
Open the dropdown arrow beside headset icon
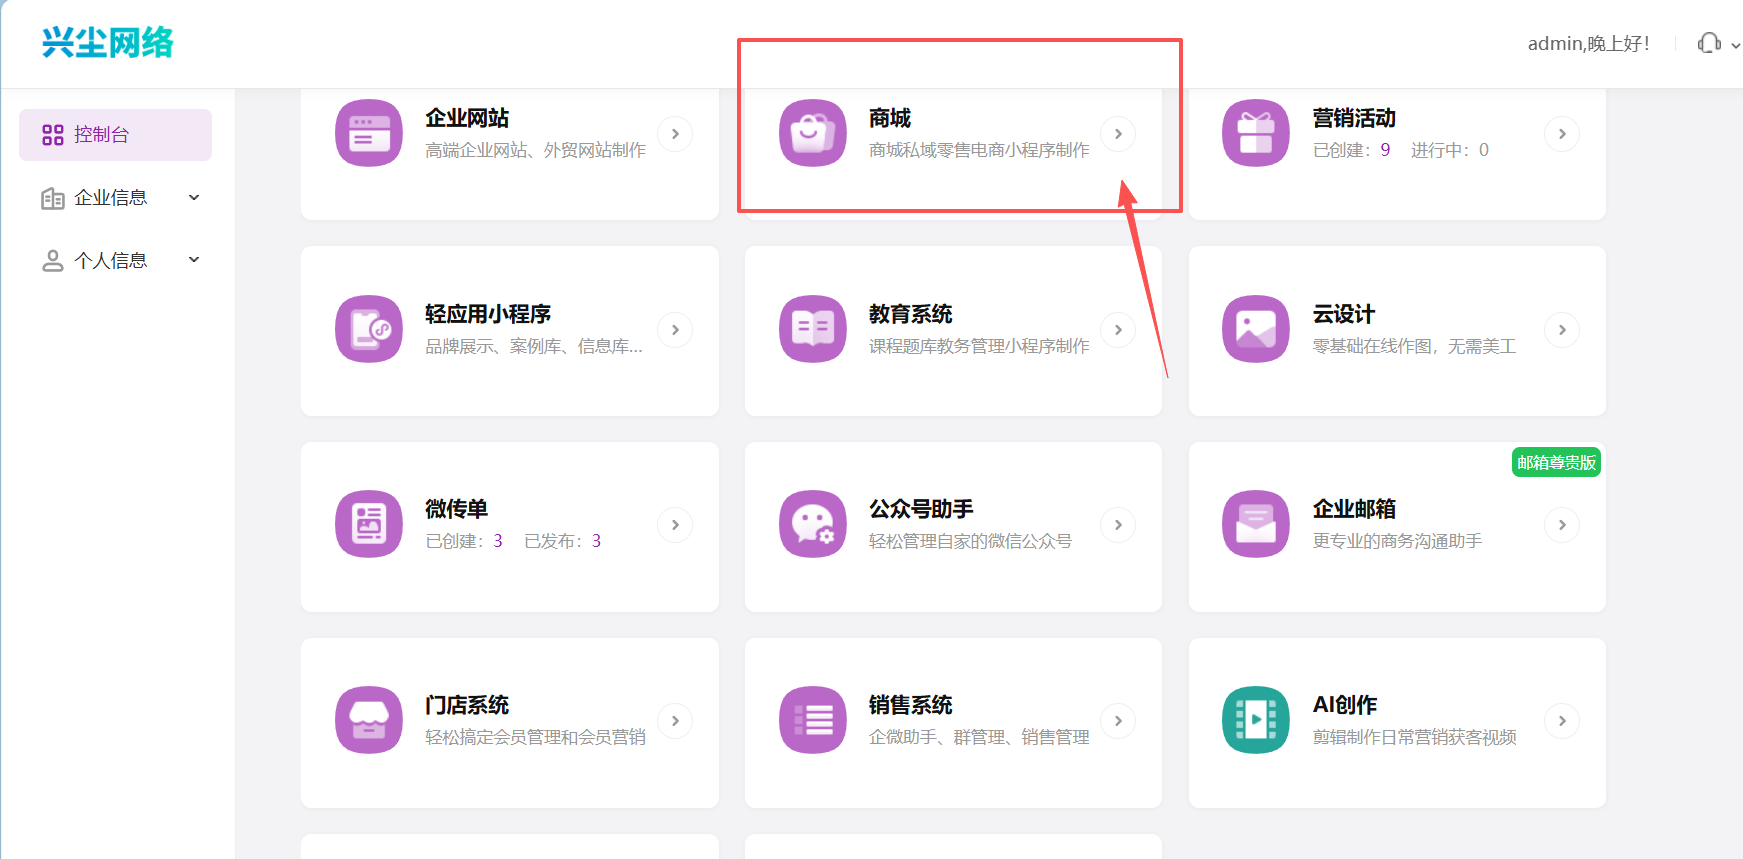tap(1736, 45)
